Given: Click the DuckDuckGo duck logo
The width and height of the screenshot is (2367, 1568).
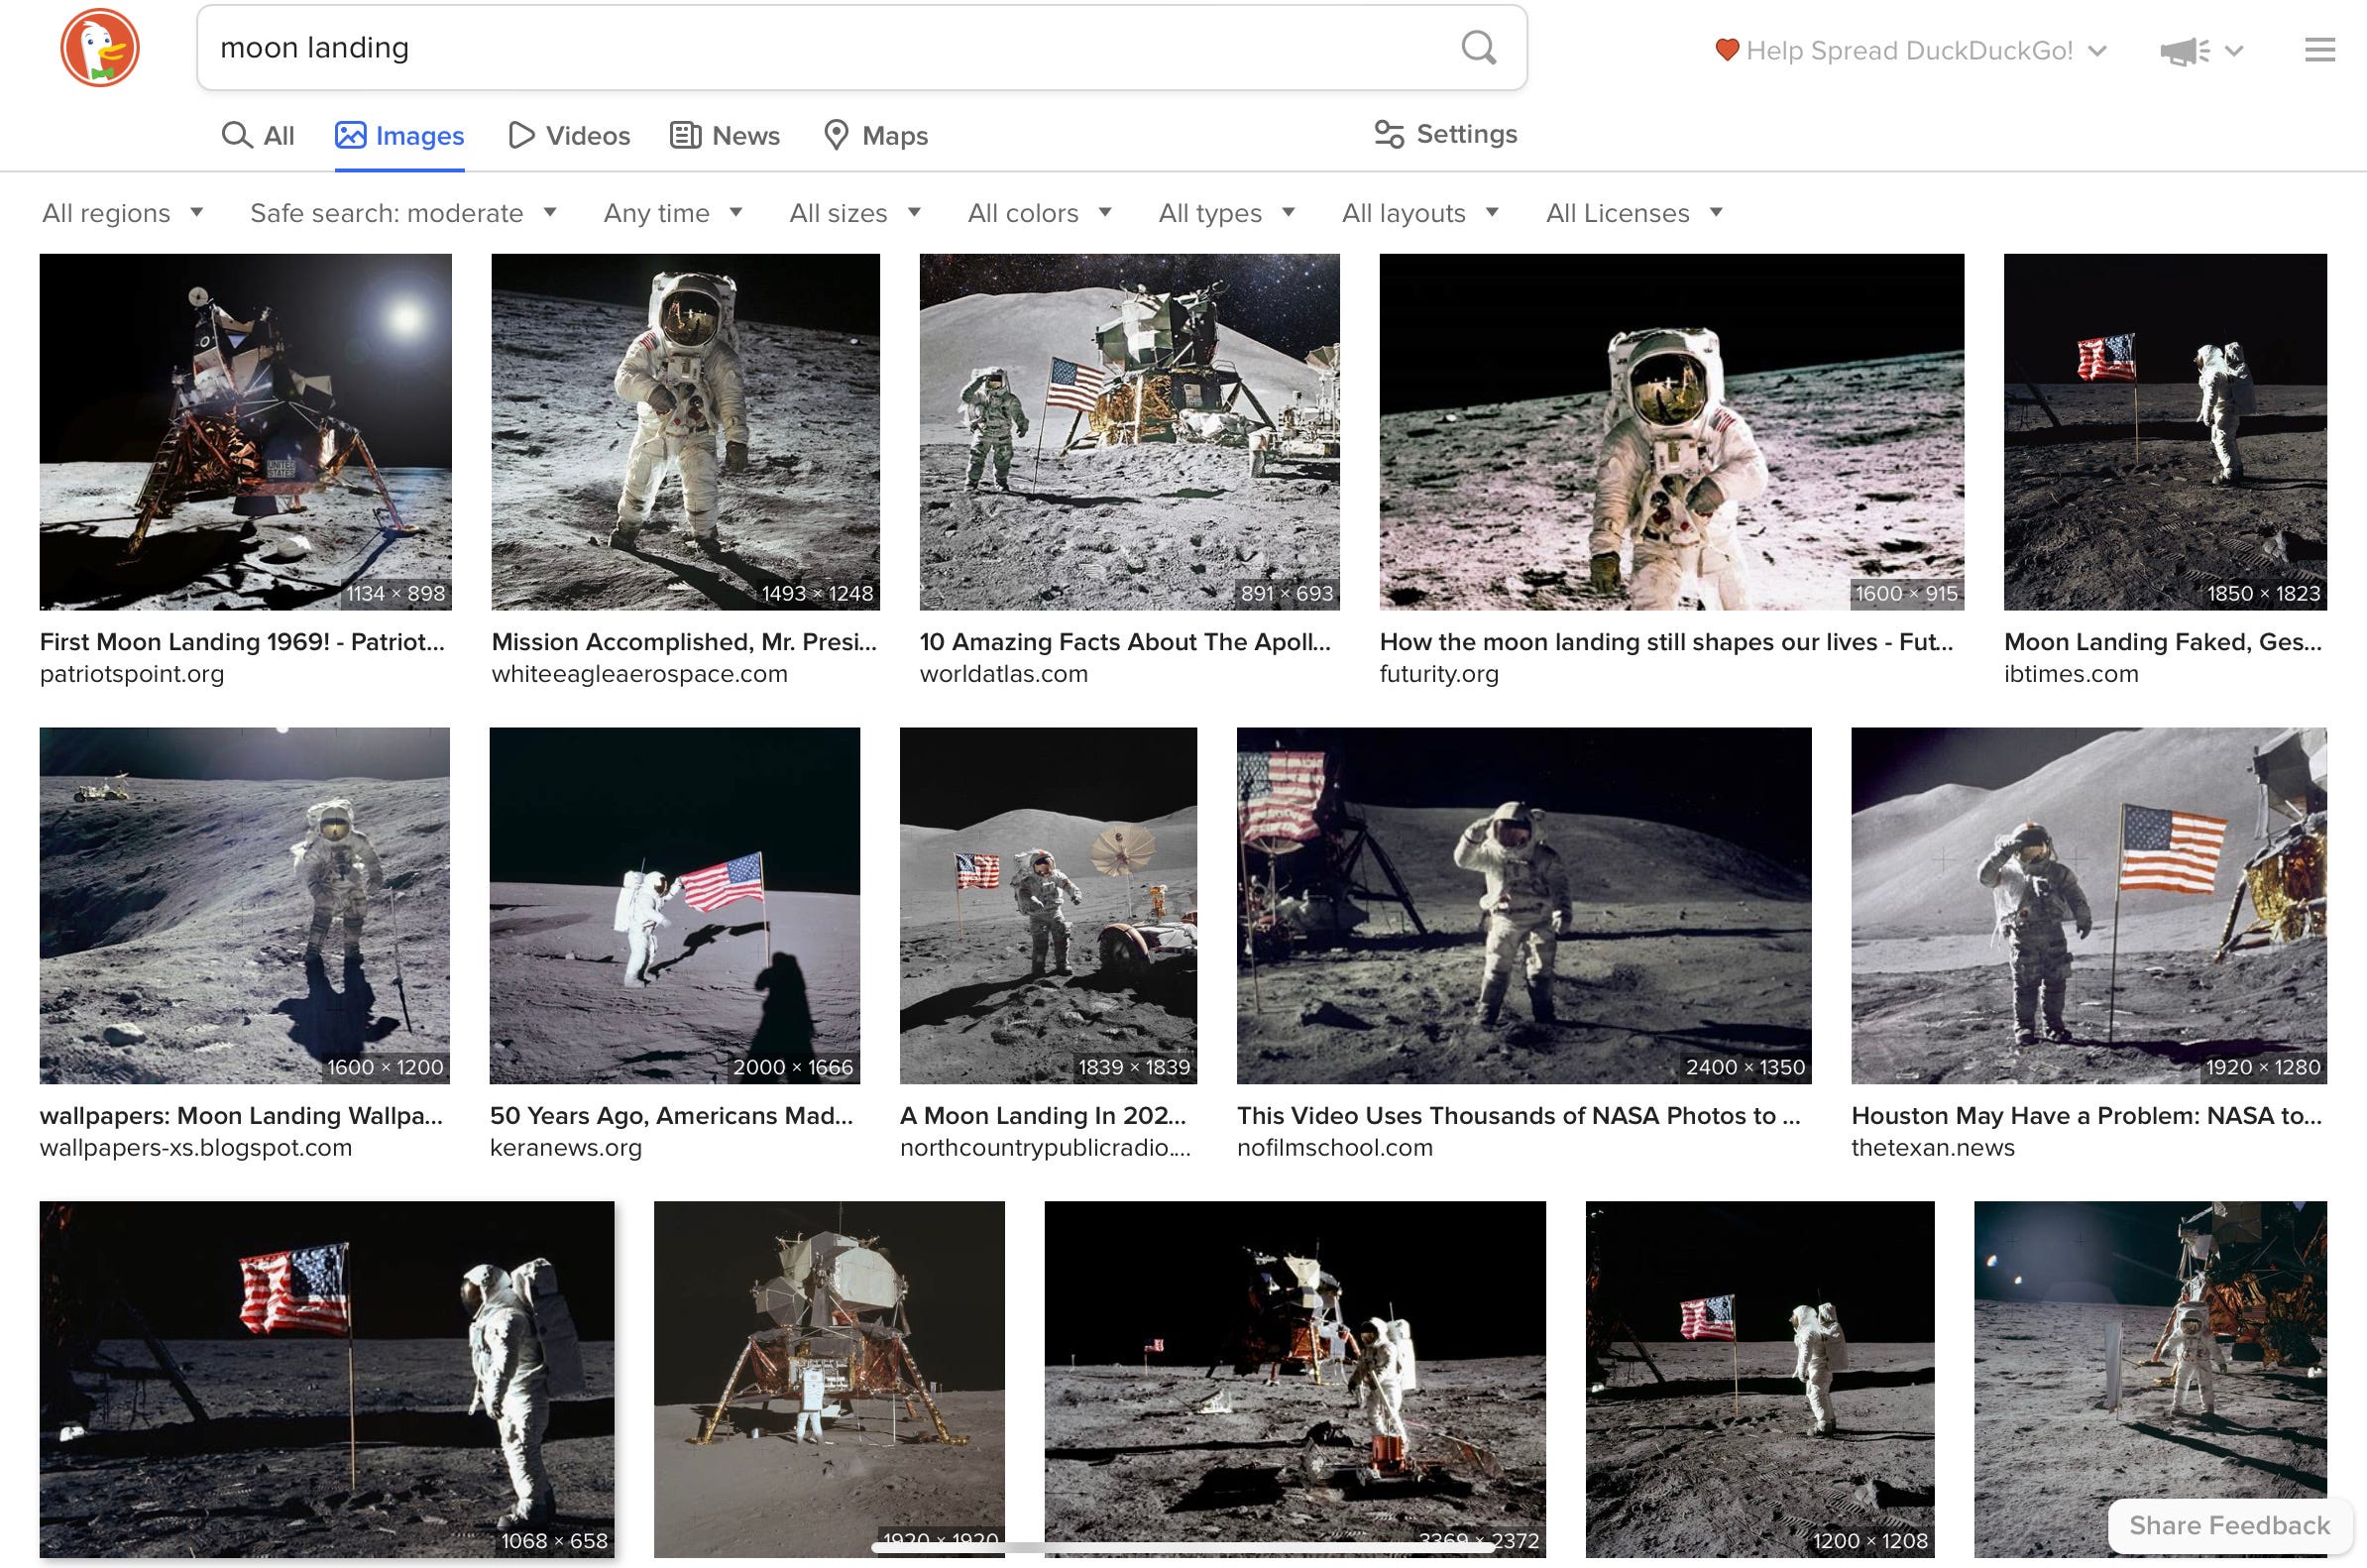Looking at the screenshot, I should [99, 48].
